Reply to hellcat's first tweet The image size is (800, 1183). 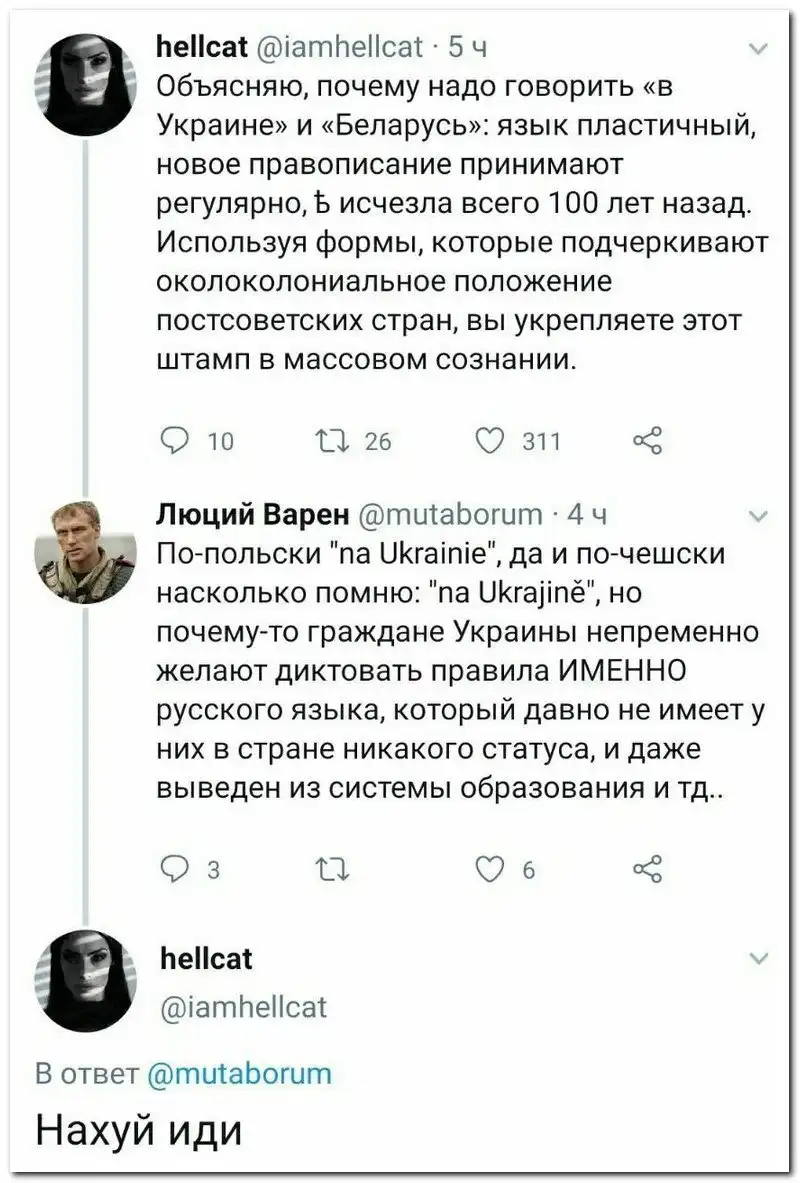click(177, 441)
